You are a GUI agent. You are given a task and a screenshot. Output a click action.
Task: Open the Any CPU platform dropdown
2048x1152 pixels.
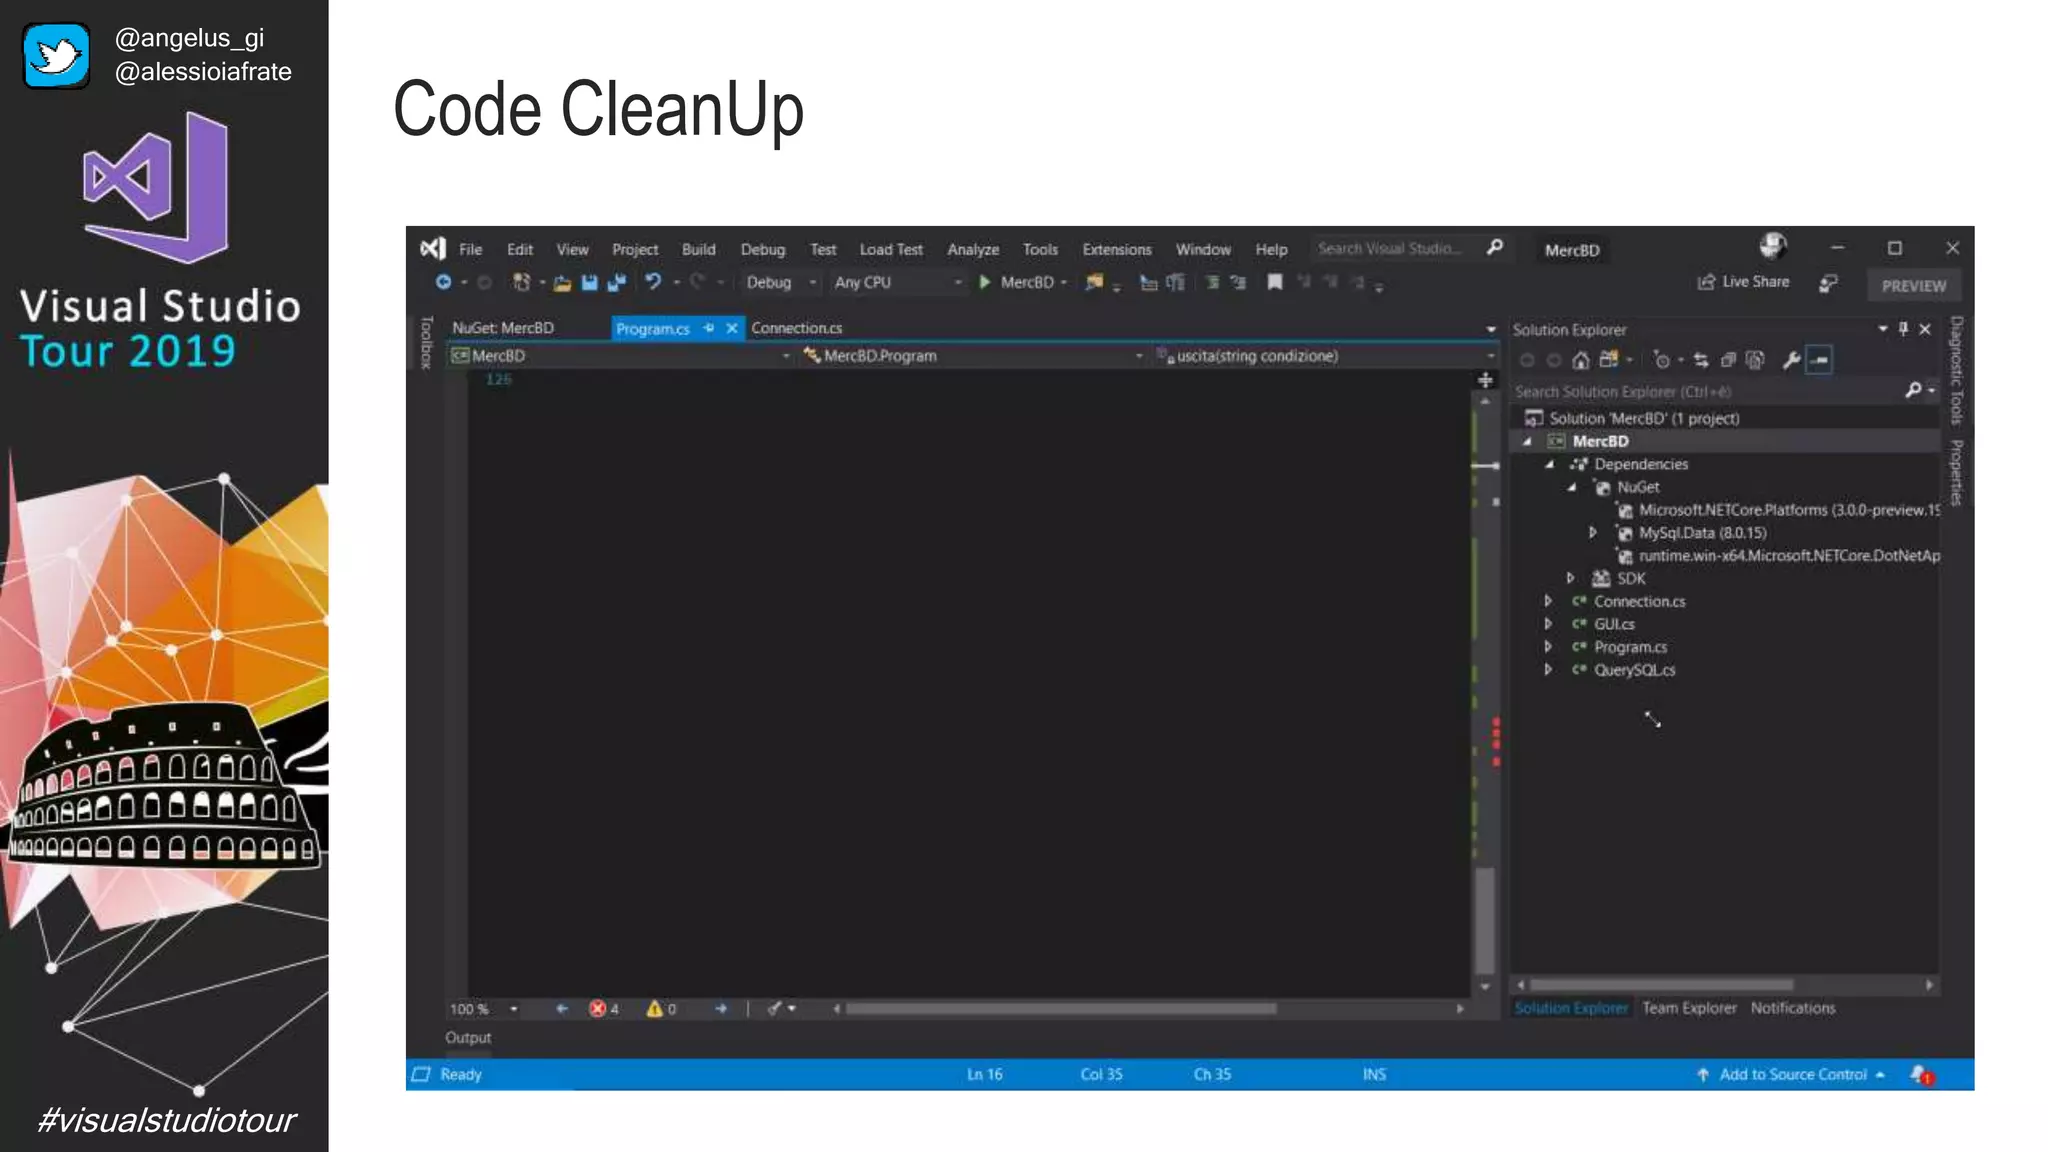[898, 283]
